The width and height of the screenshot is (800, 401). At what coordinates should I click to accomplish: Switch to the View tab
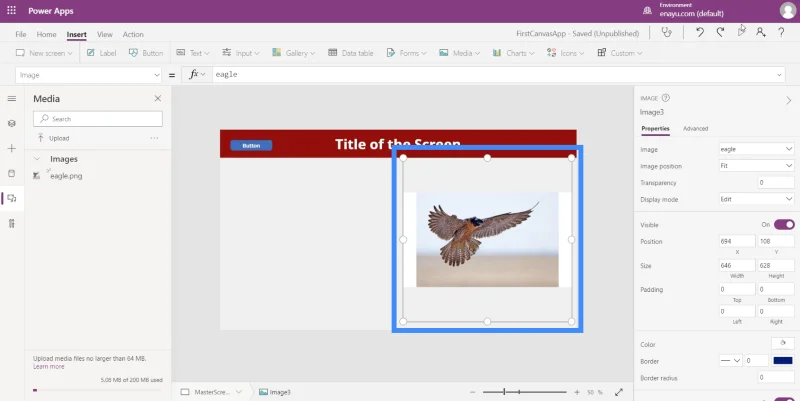[x=105, y=34]
